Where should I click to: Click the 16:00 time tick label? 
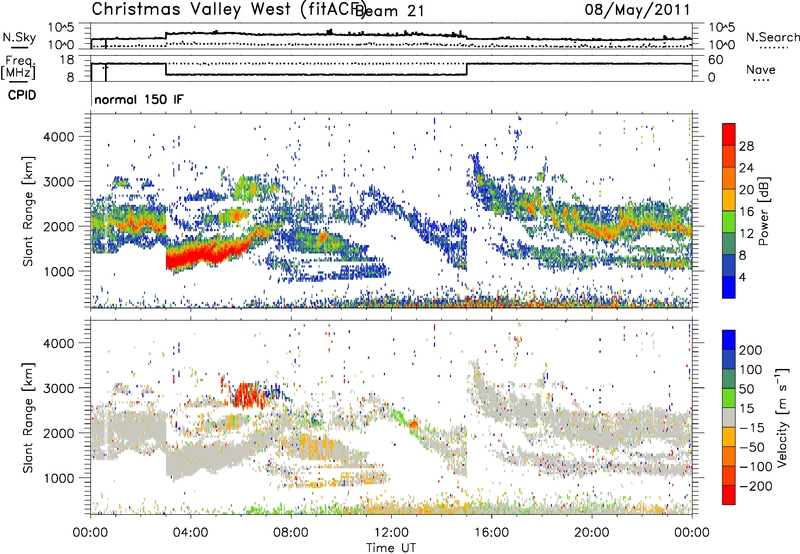(x=491, y=533)
